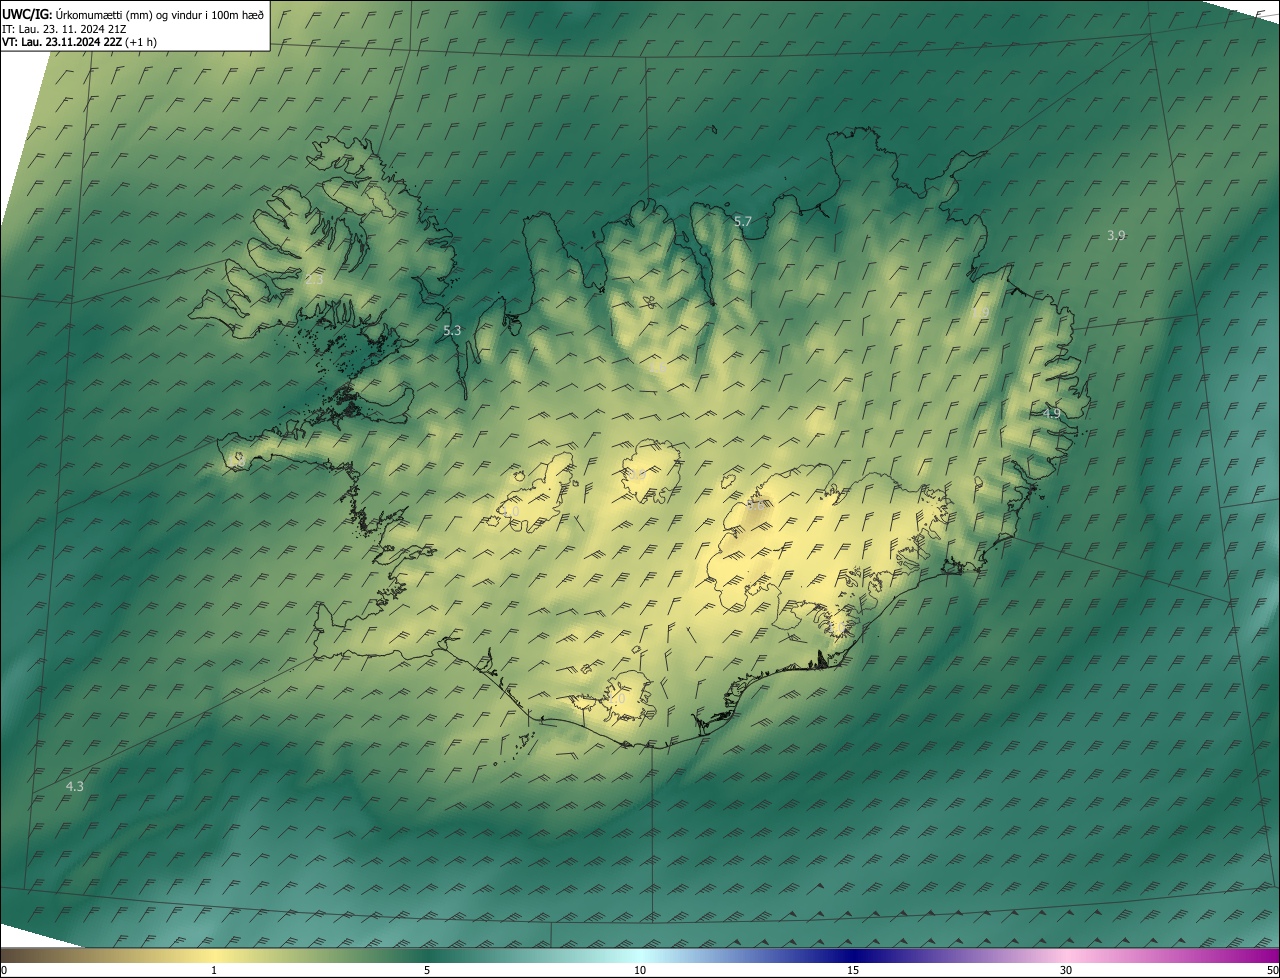Click the 1 tick label on the color scale
Screen dimensions: 1280x978
(214, 970)
